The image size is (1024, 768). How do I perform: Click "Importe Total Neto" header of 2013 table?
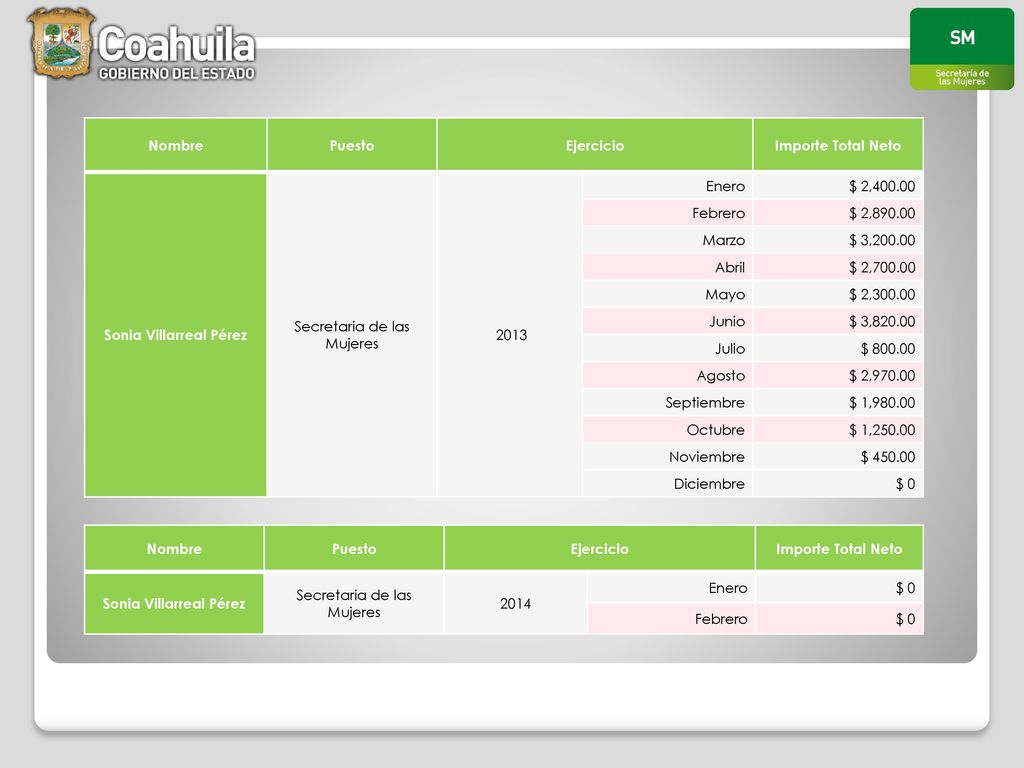point(838,145)
